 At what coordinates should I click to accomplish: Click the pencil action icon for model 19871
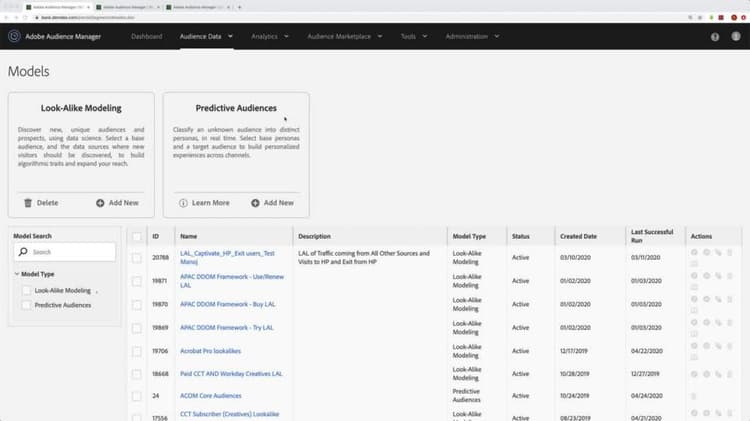click(x=718, y=276)
